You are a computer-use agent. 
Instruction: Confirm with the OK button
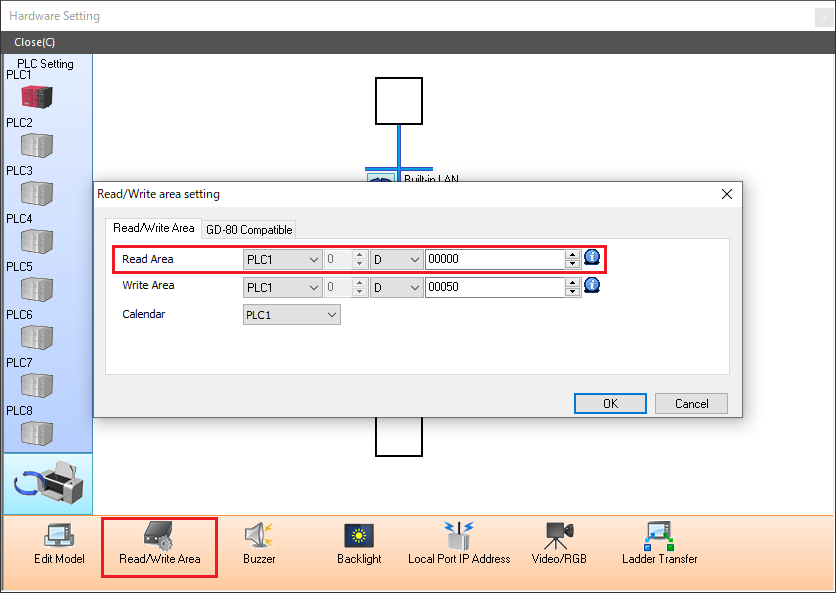point(610,403)
